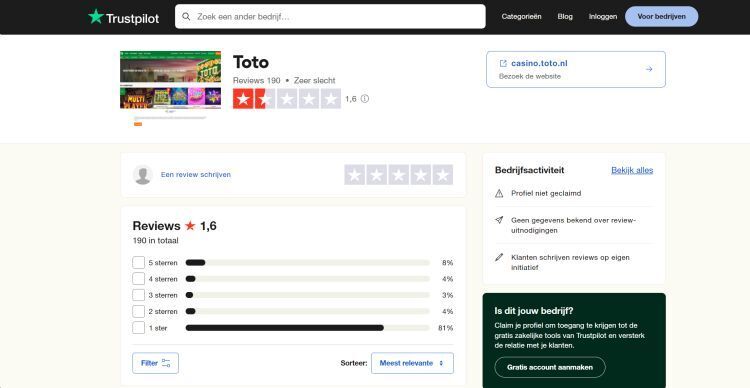Rate five stars in the review selector
The image size is (750, 388).
(442, 175)
